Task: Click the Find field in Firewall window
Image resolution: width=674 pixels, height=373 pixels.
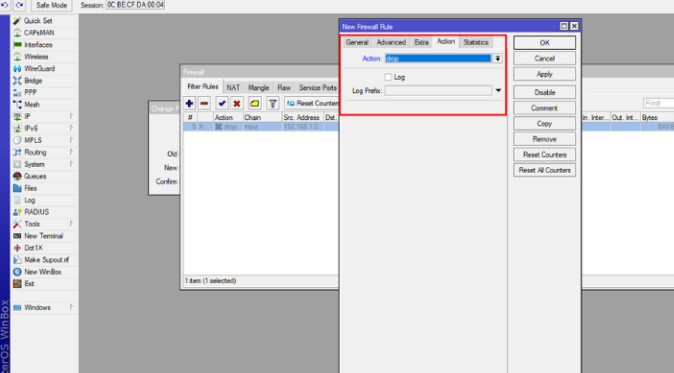Action: coord(659,103)
